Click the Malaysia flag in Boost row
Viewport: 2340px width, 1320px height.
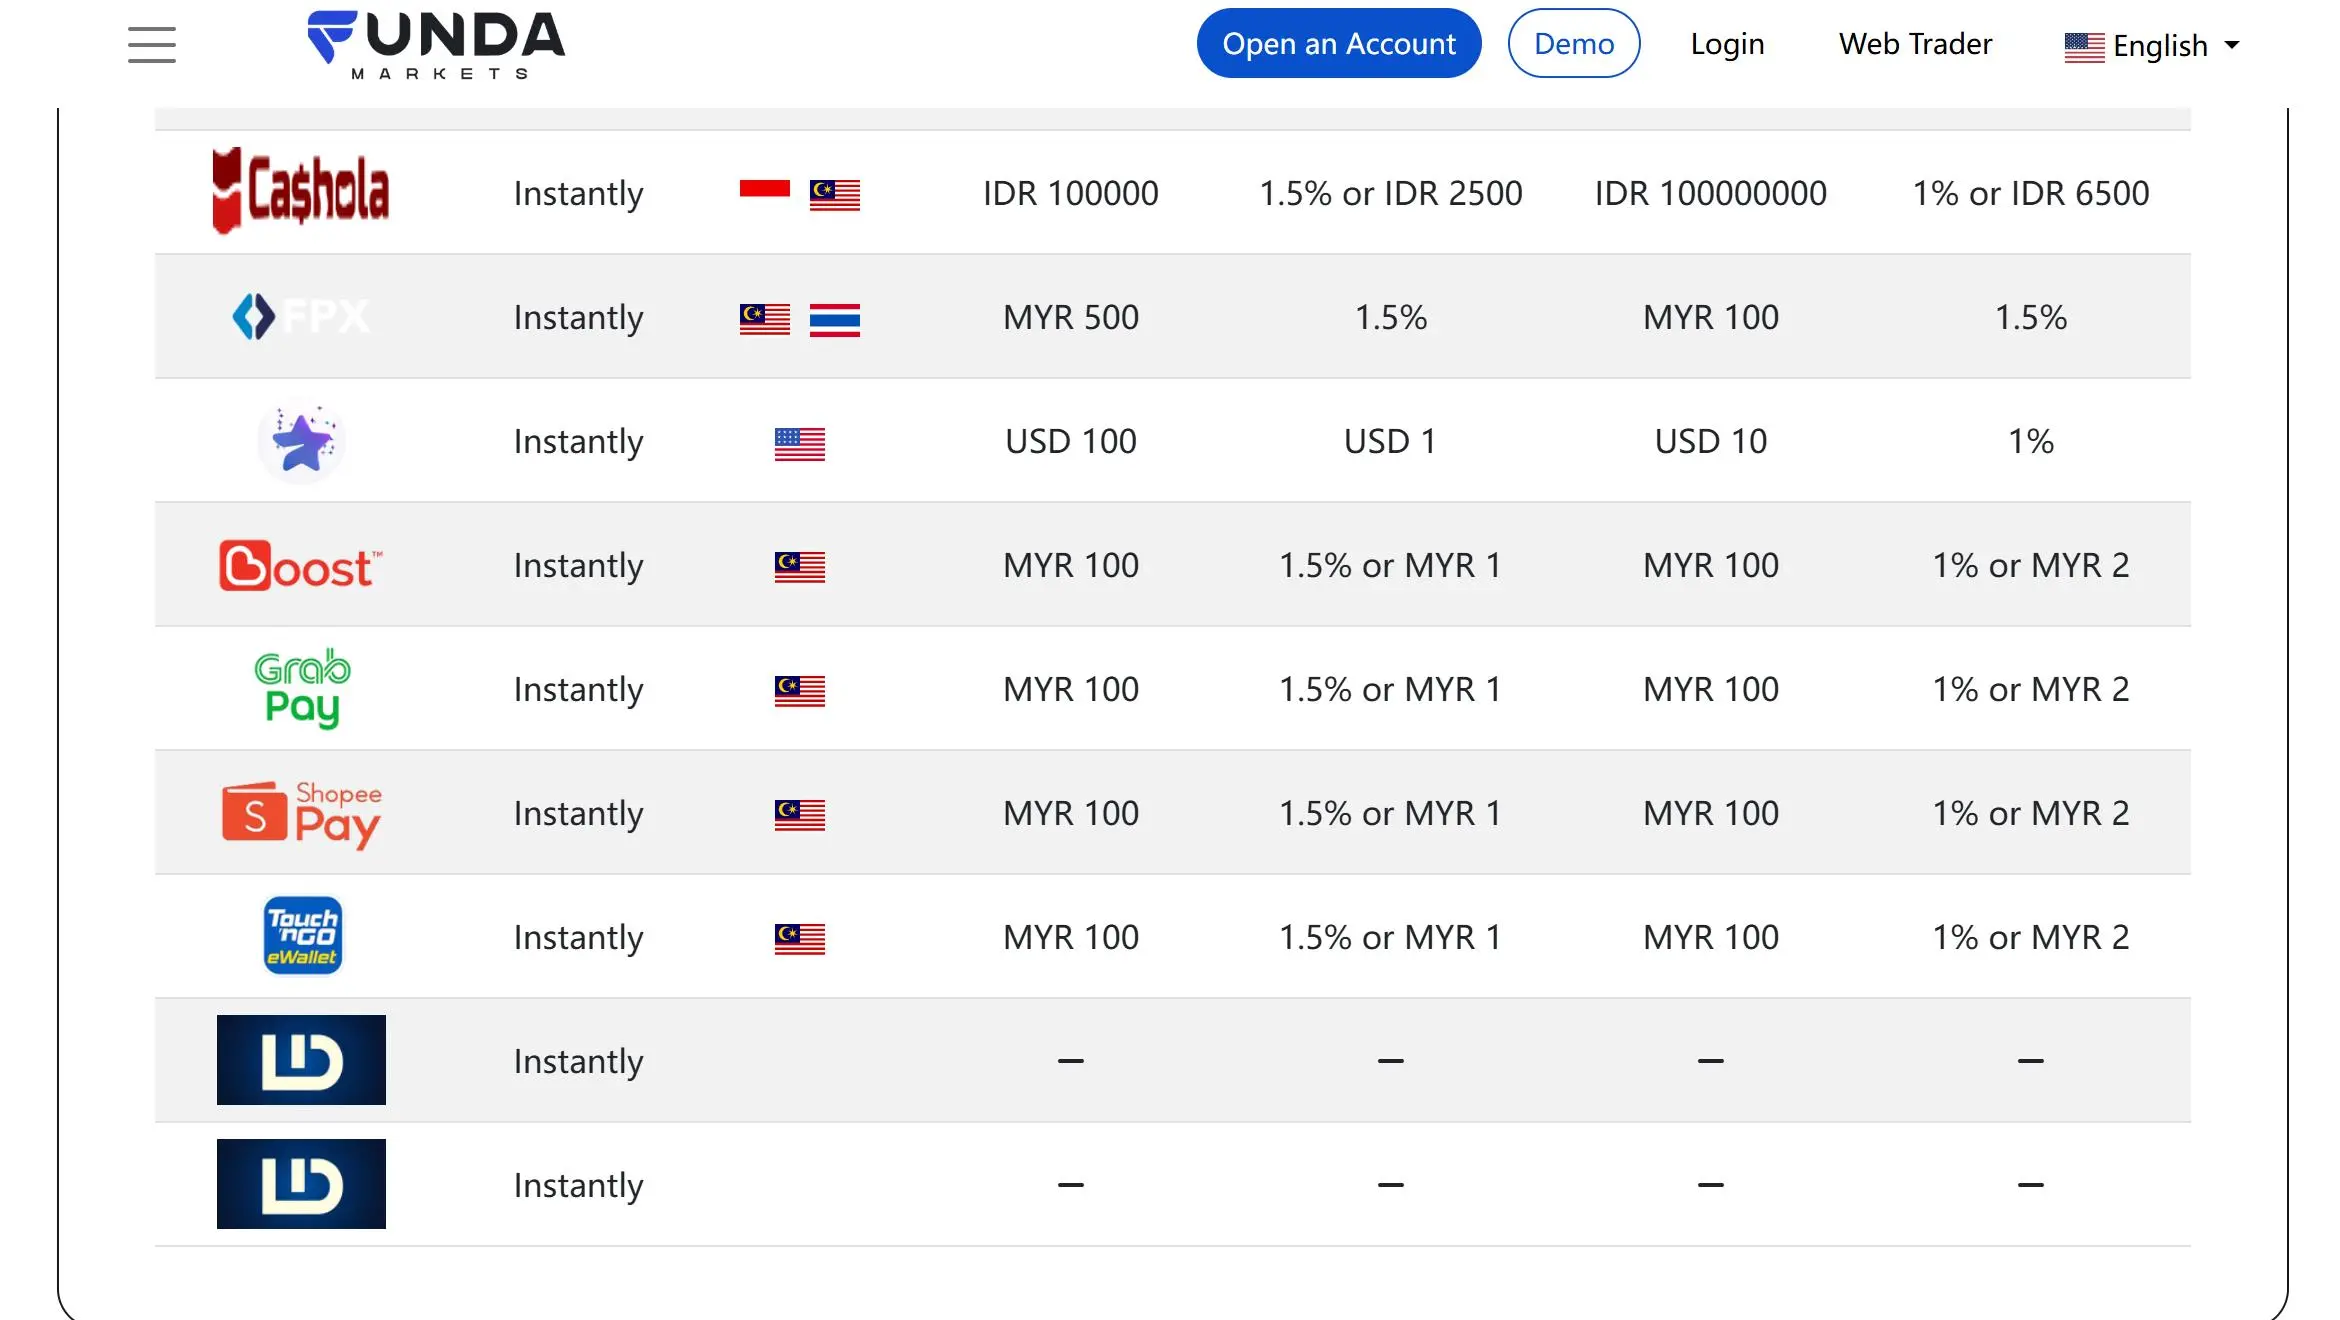coord(800,567)
